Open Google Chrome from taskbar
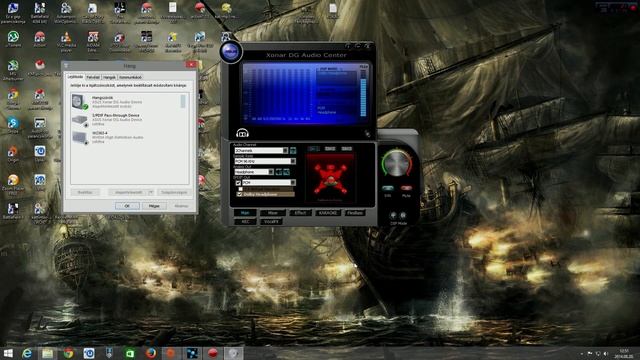 69,353
